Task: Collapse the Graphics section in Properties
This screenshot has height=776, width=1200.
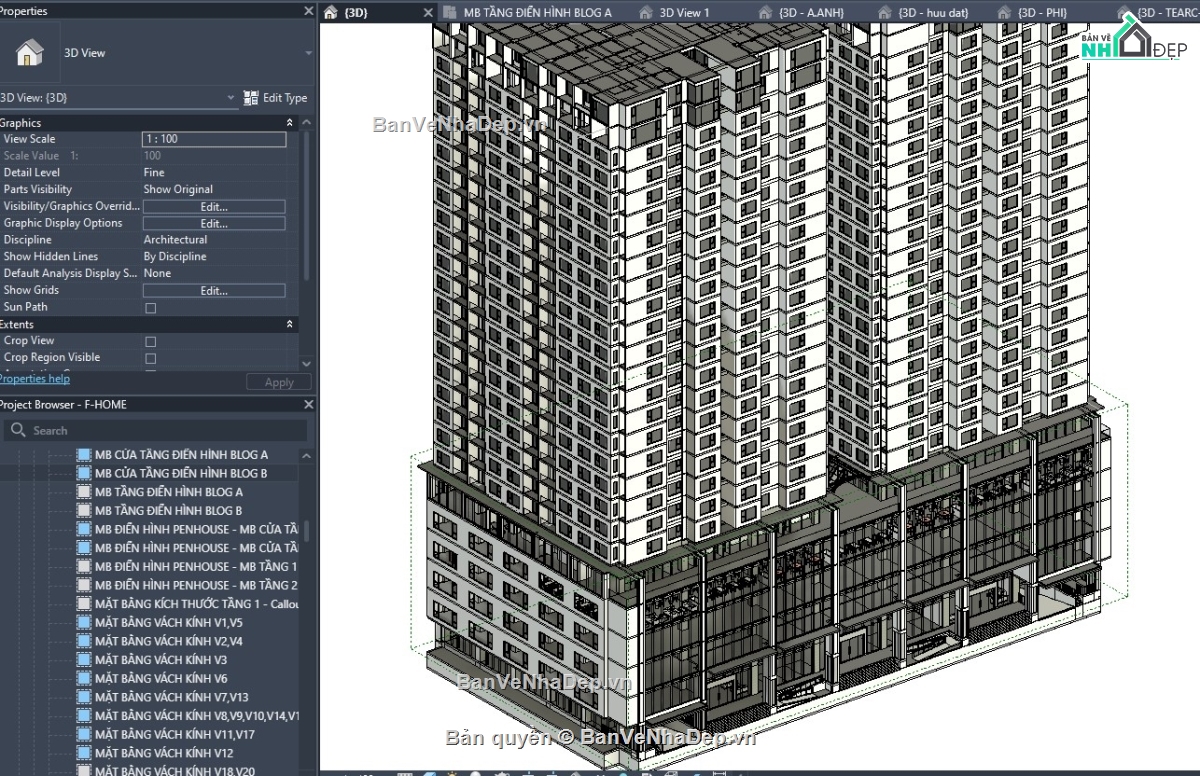Action: pos(290,122)
